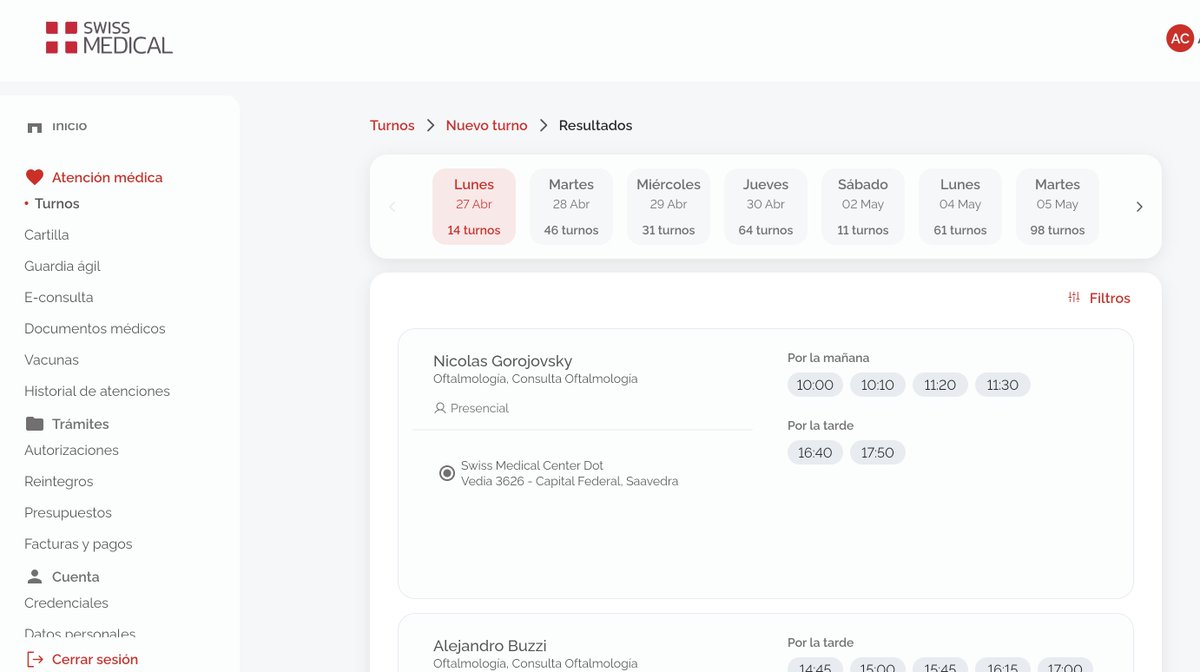Click the Cerrar sesión exit icon
The height and width of the screenshot is (672, 1200).
(x=35, y=659)
